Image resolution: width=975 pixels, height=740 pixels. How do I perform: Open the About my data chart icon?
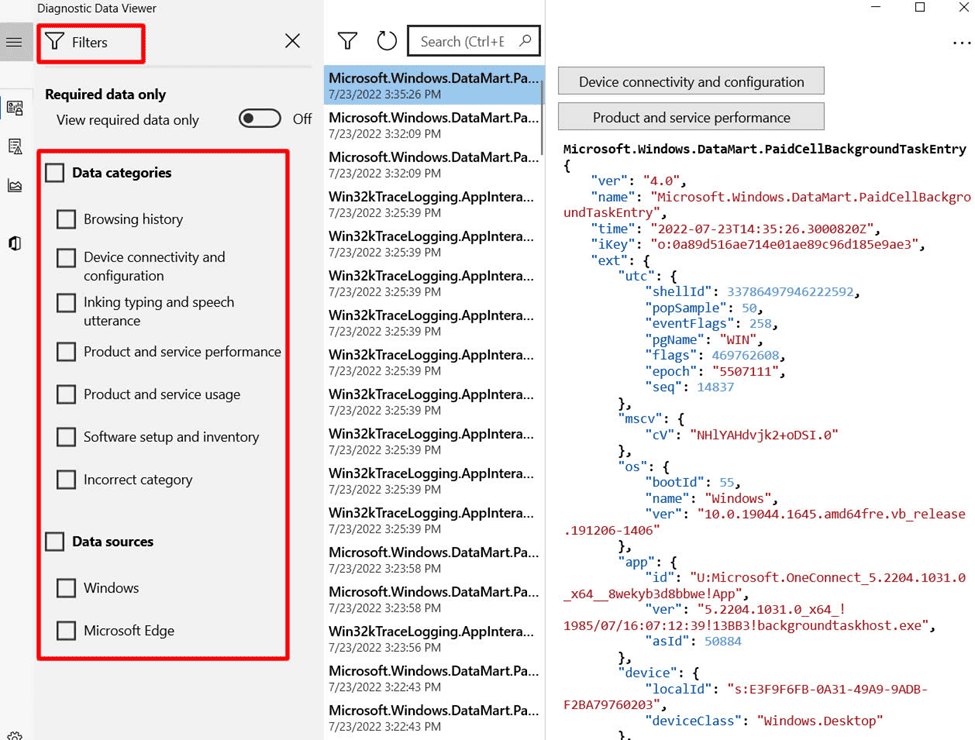[x=15, y=185]
